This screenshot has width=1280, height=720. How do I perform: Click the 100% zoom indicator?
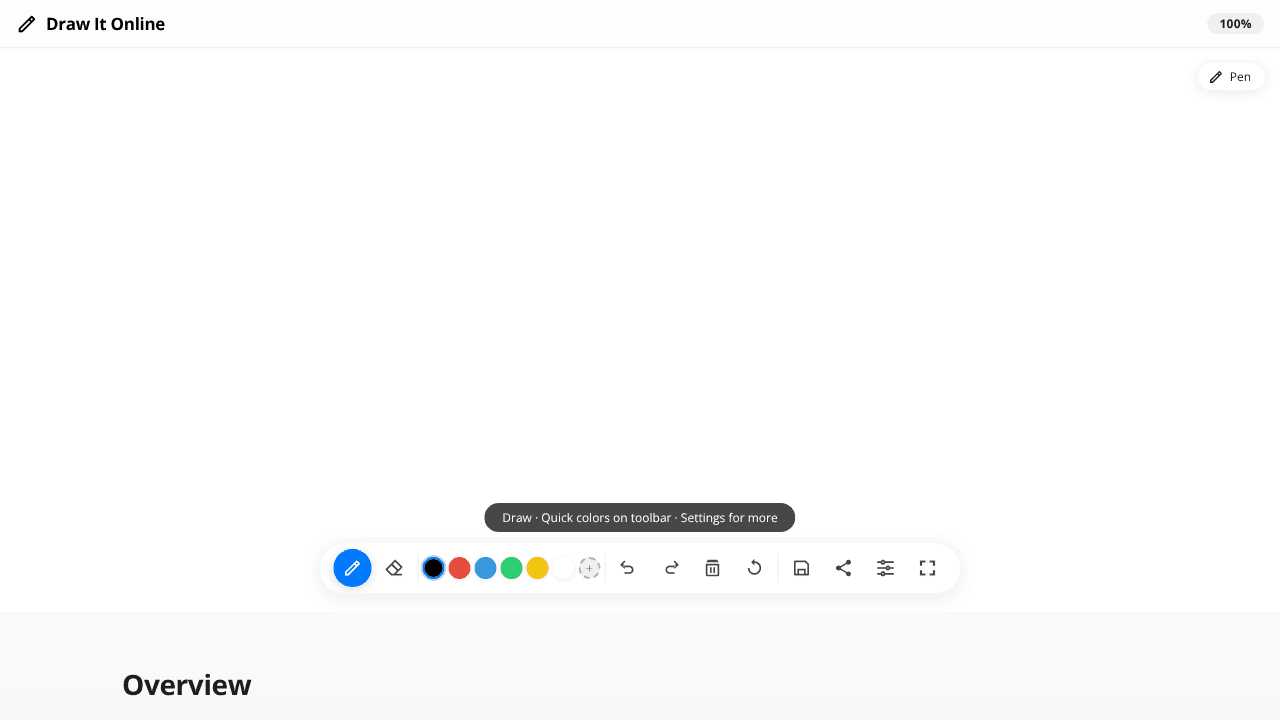tap(1235, 24)
